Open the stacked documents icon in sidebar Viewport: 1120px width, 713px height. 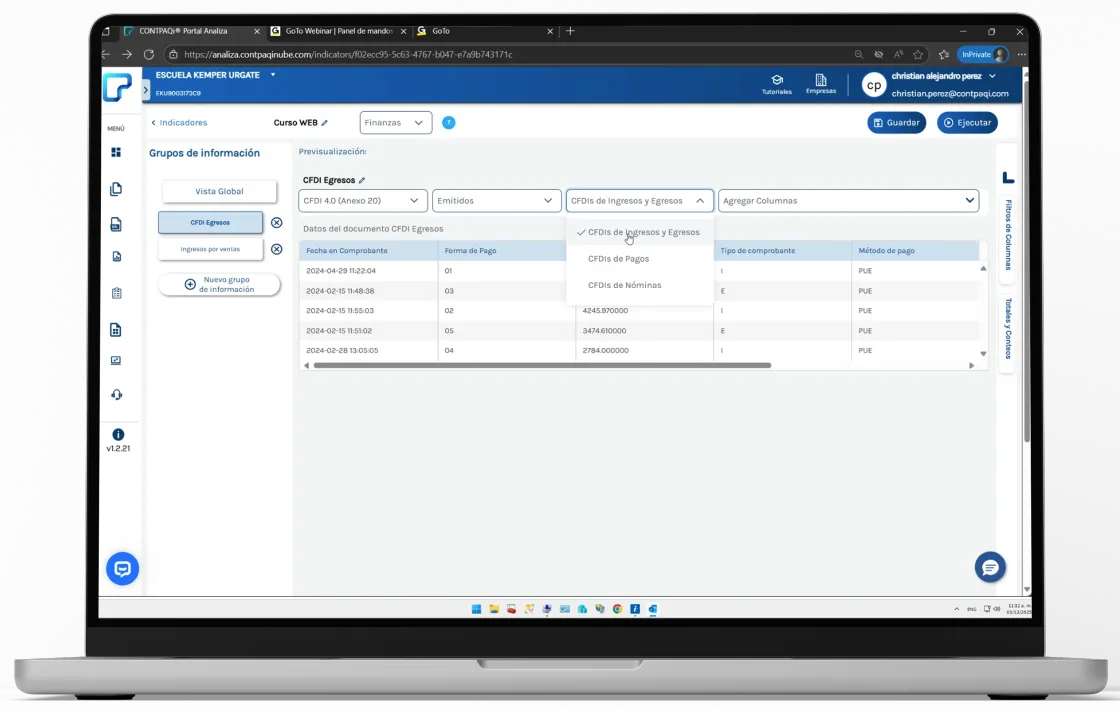(116, 189)
